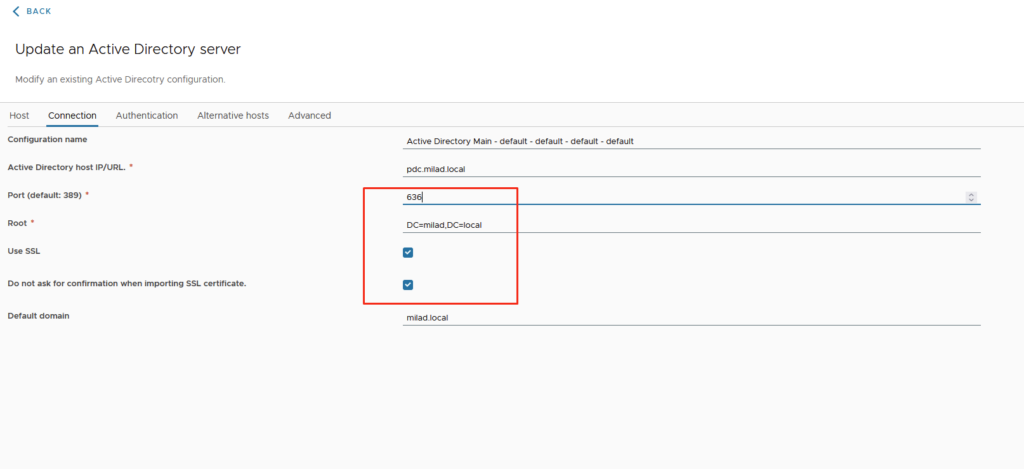
Task: Increase port with the stepper up arrow
Action: tap(971, 194)
